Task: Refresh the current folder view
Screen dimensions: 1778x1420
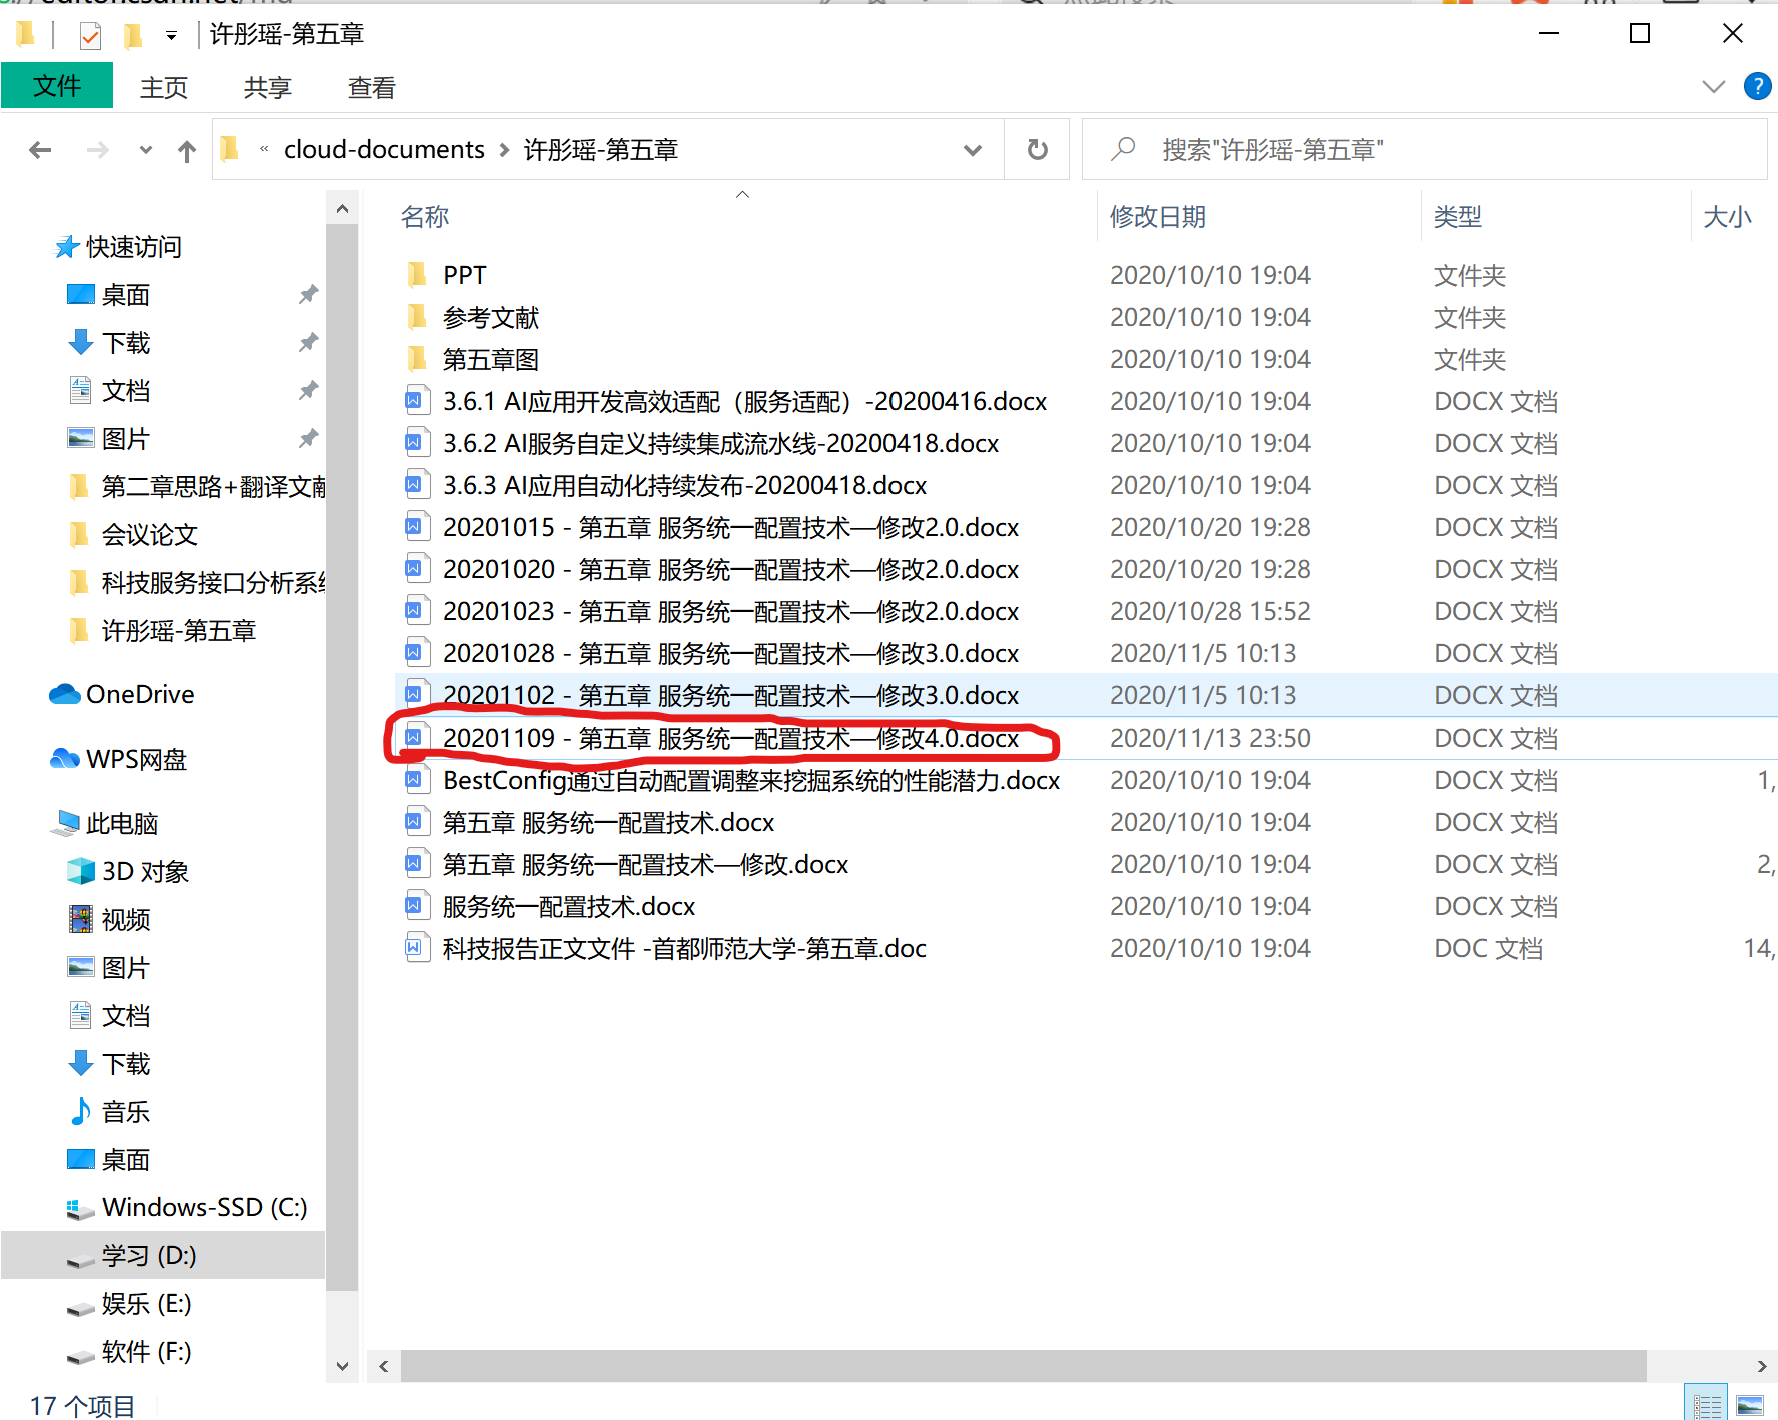Action: pyautogui.click(x=1038, y=150)
